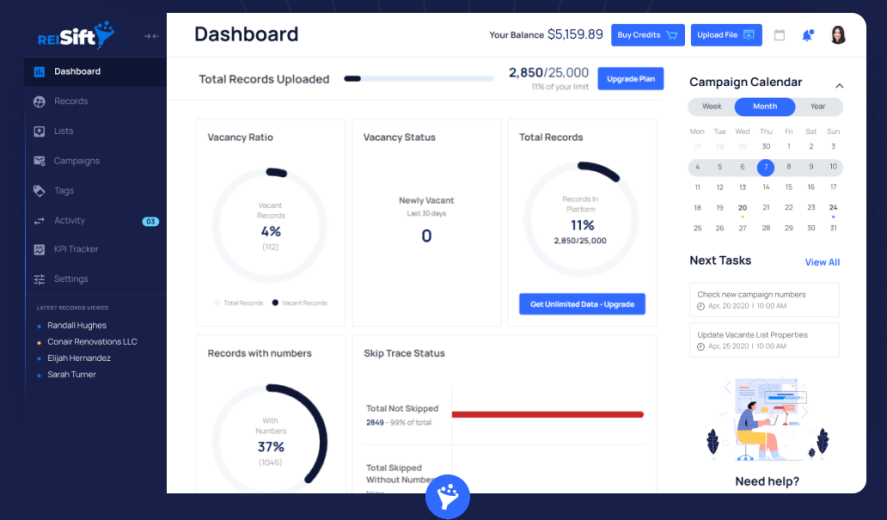Click clock icon on Apr 20 task
887x520 pixels.
(x=701, y=306)
